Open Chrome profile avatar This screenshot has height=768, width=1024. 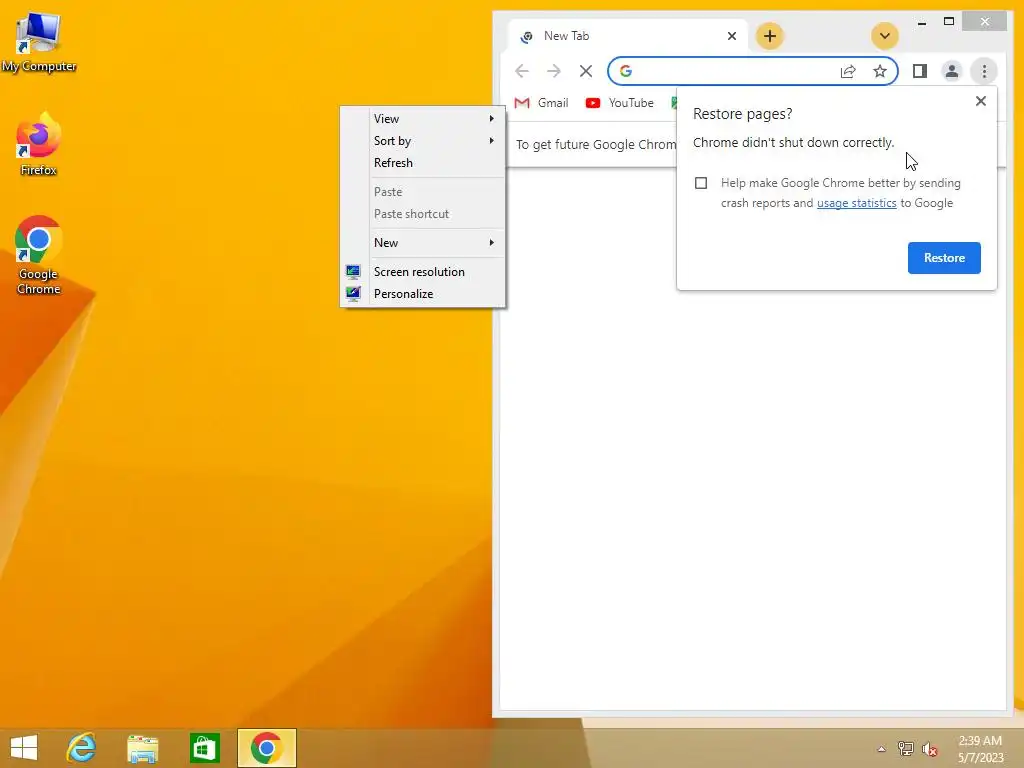click(952, 71)
